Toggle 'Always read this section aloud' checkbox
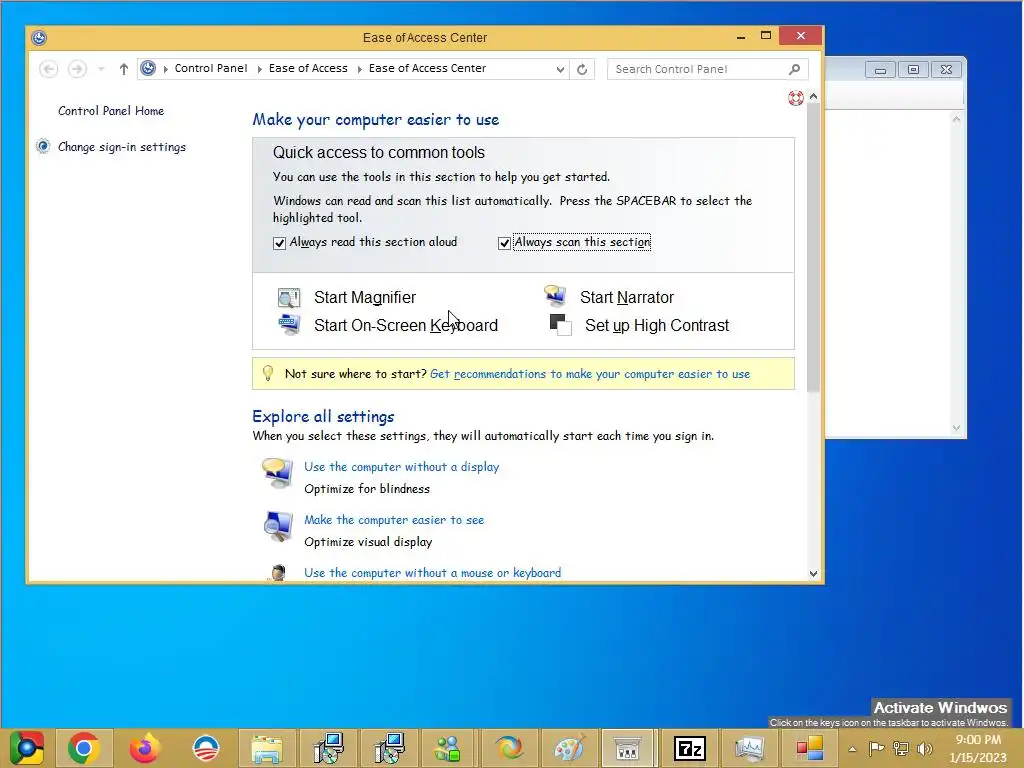Screen dimensions: 1024x768 (x=280, y=243)
